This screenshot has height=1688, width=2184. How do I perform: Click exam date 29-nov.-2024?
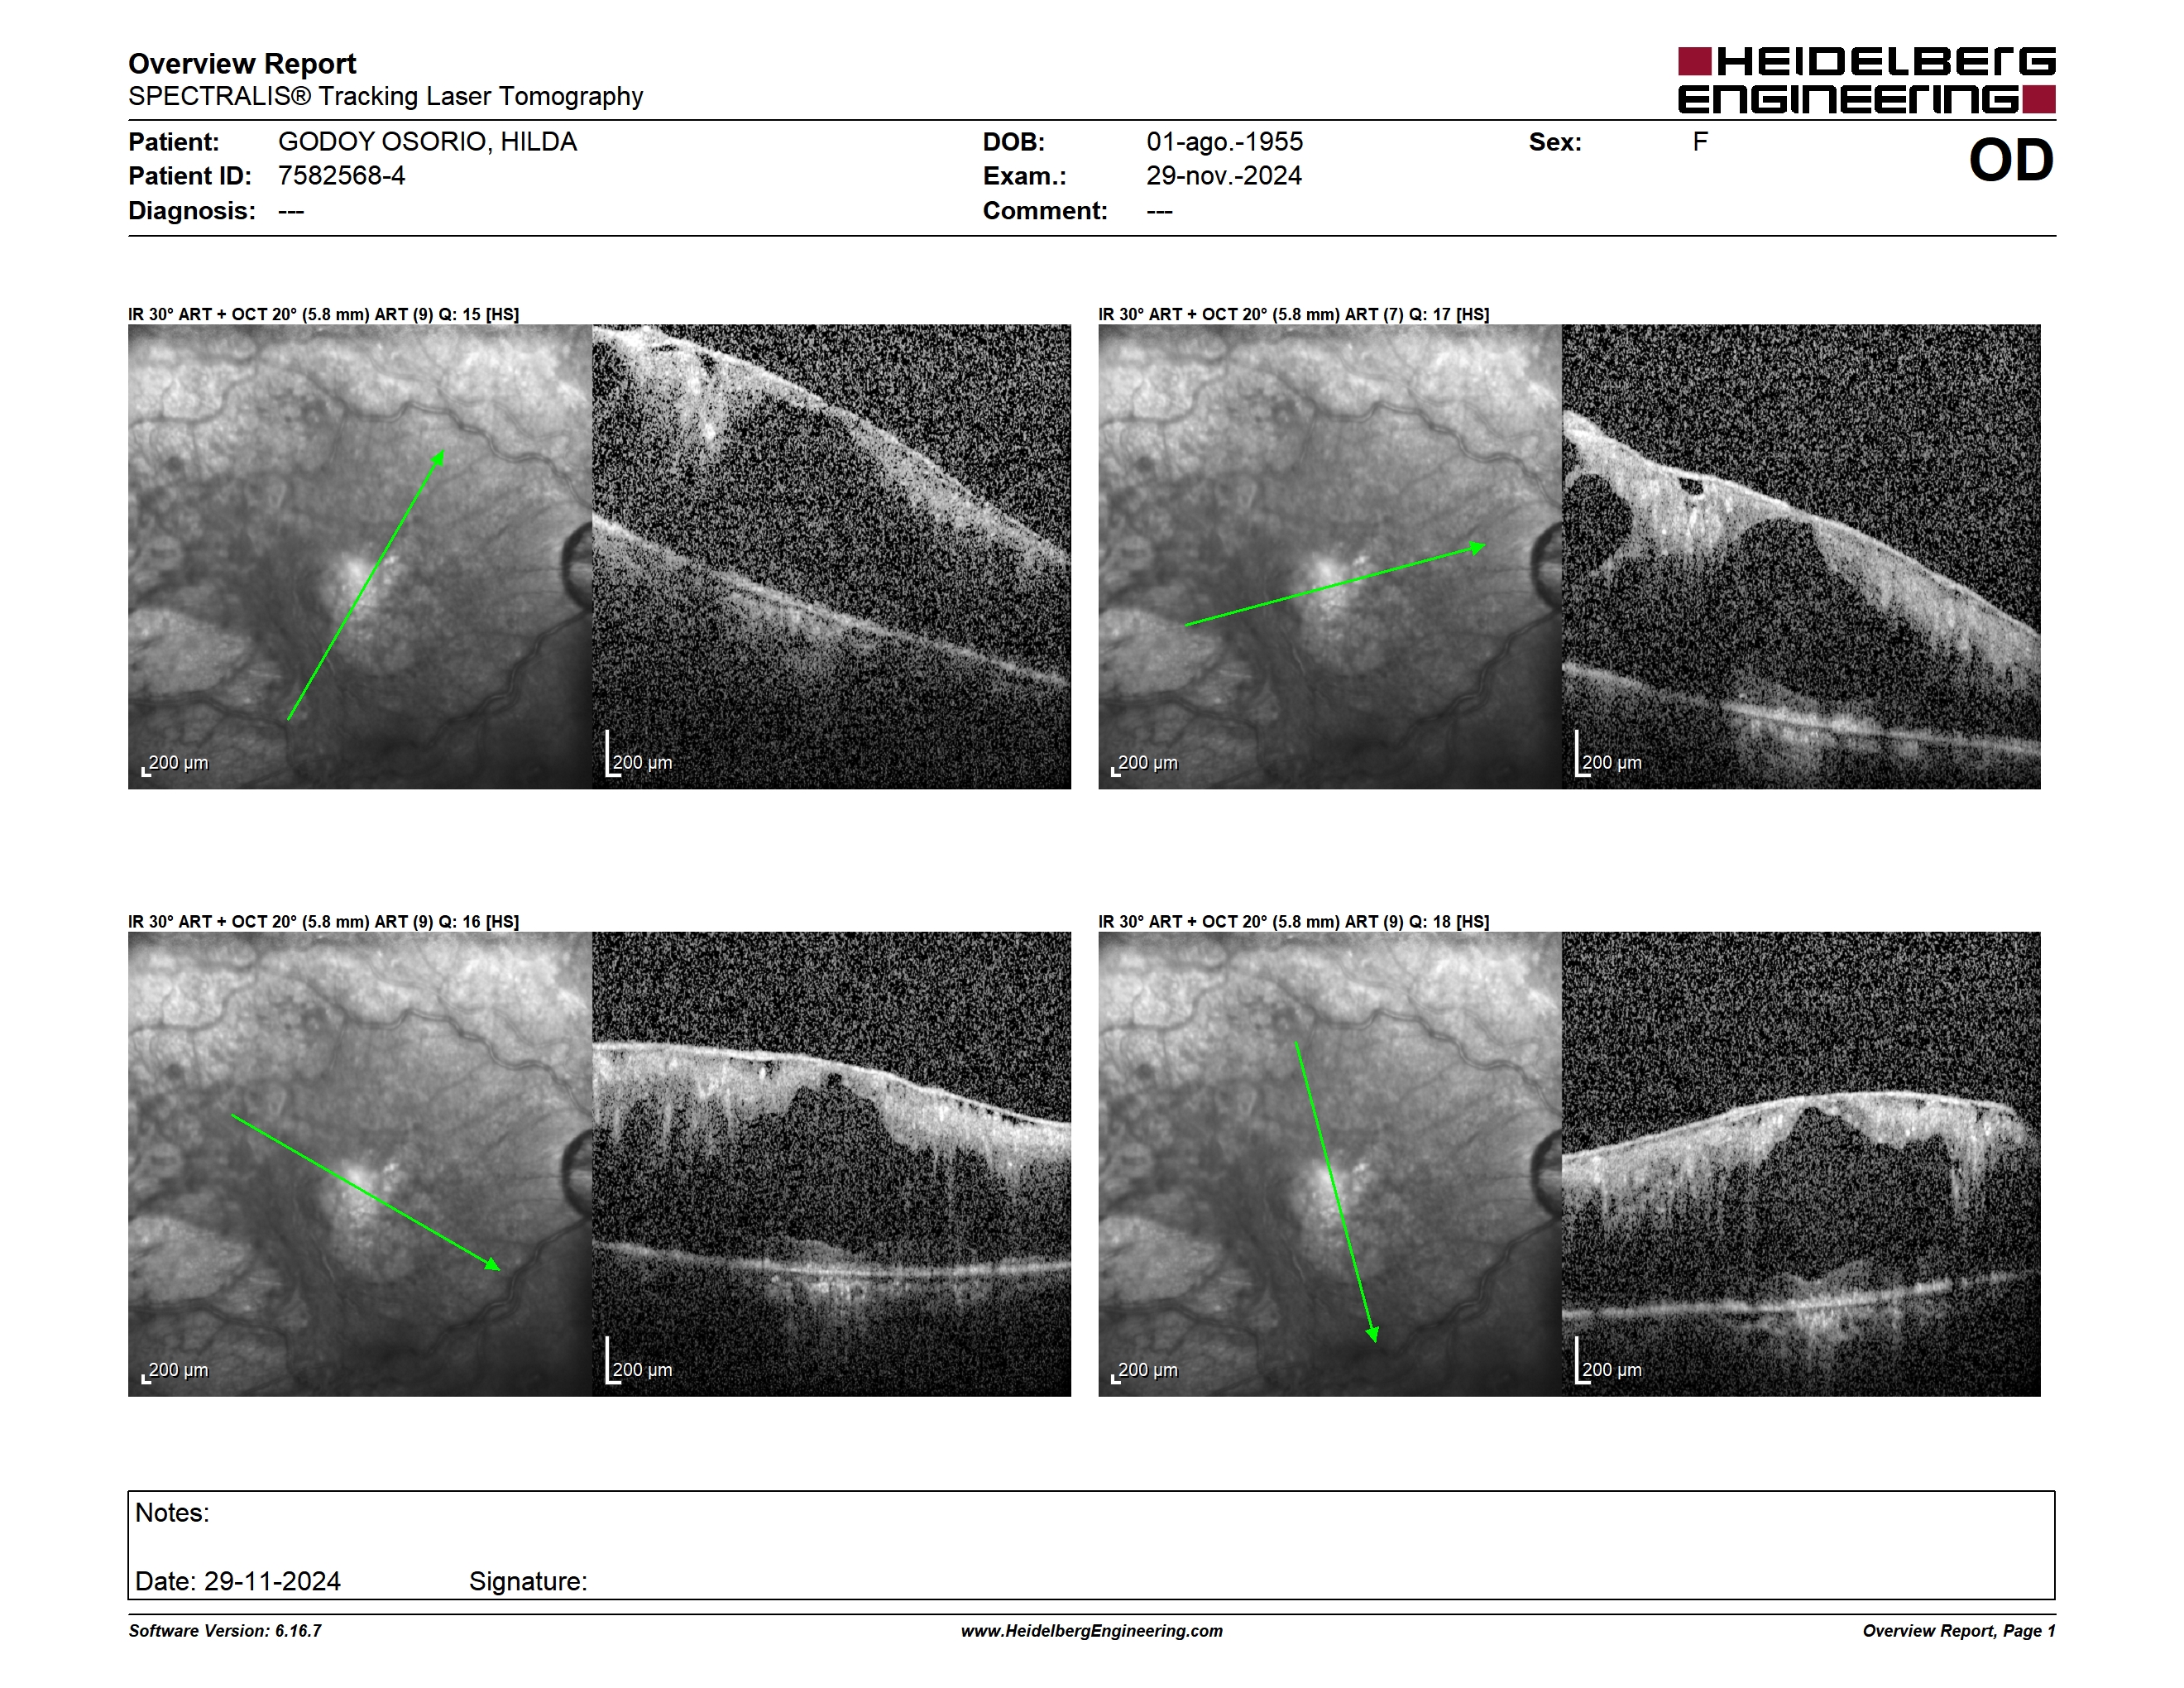(1223, 176)
